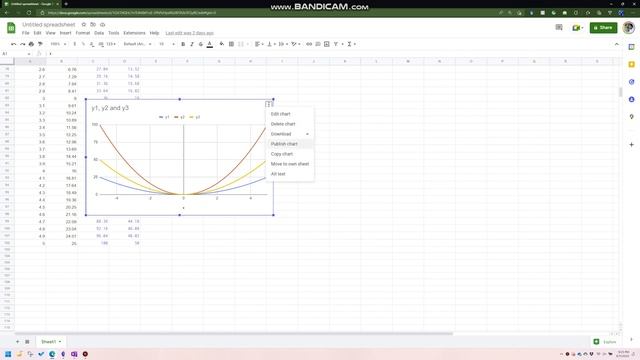Click the increase decimal places icon

tap(101, 44)
